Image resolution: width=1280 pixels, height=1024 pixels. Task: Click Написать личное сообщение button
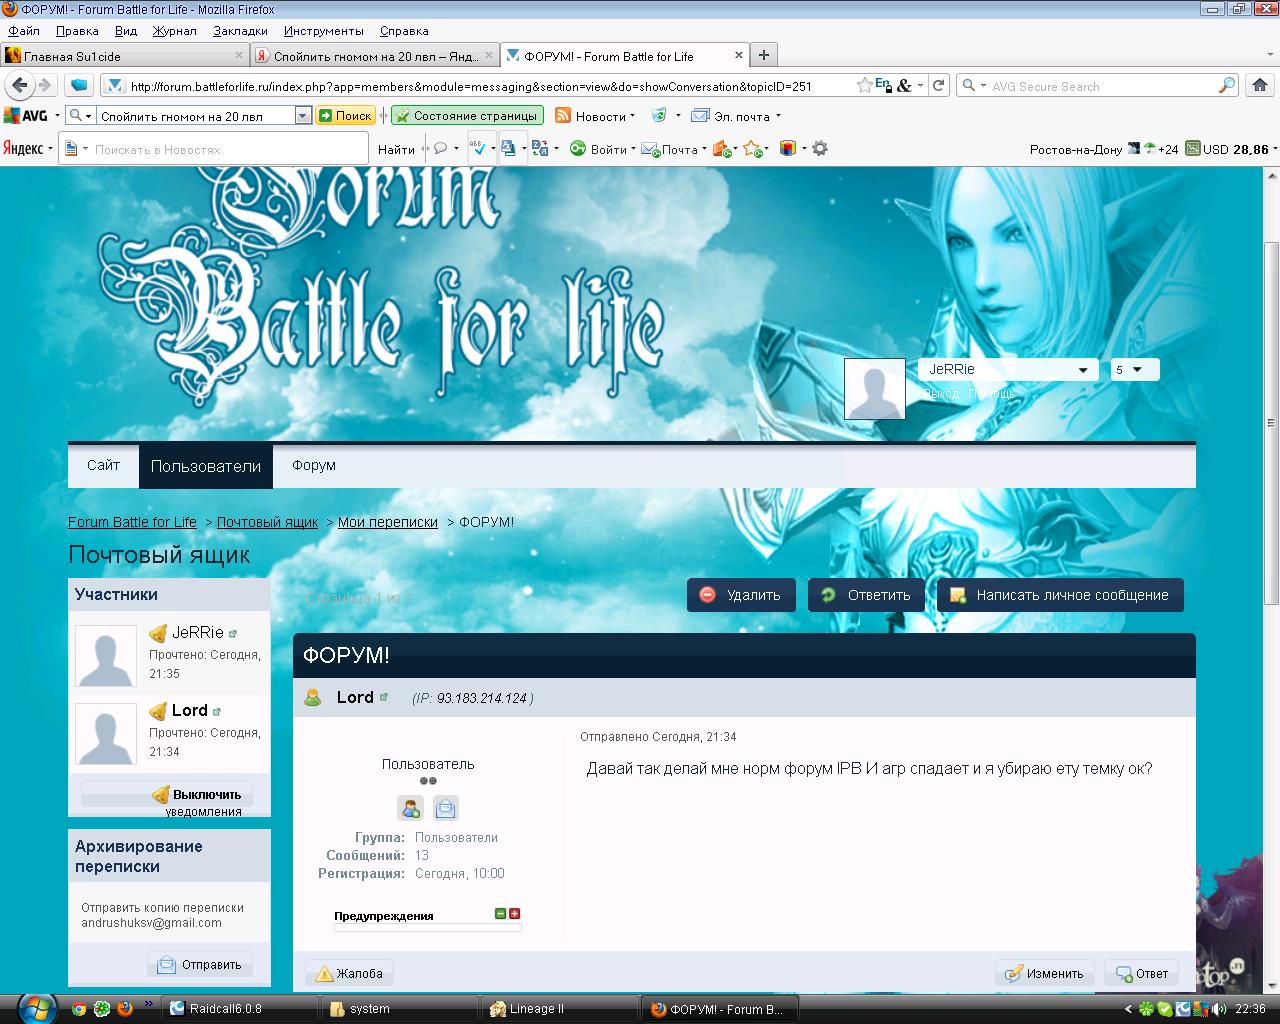point(1060,595)
